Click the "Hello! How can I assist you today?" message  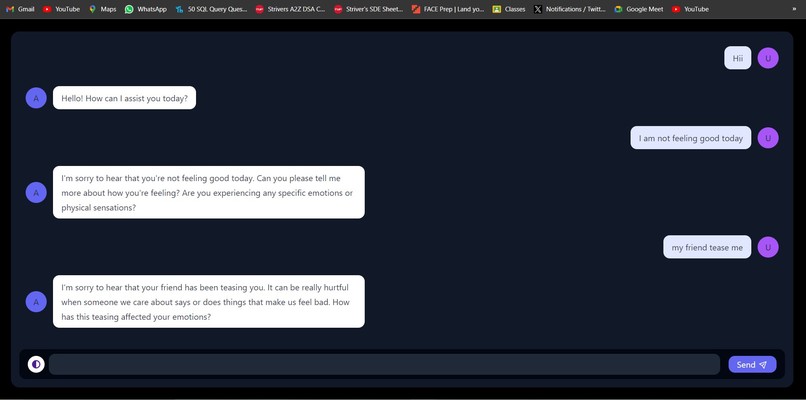coord(124,98)
